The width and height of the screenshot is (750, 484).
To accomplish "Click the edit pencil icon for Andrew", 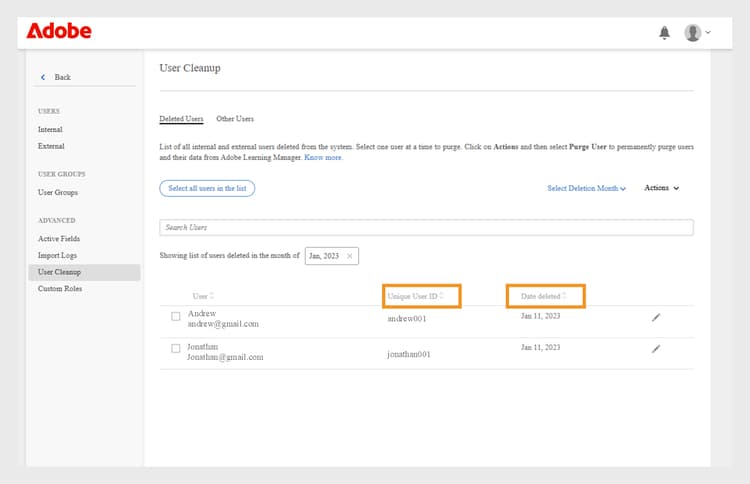I will [656, 317].
